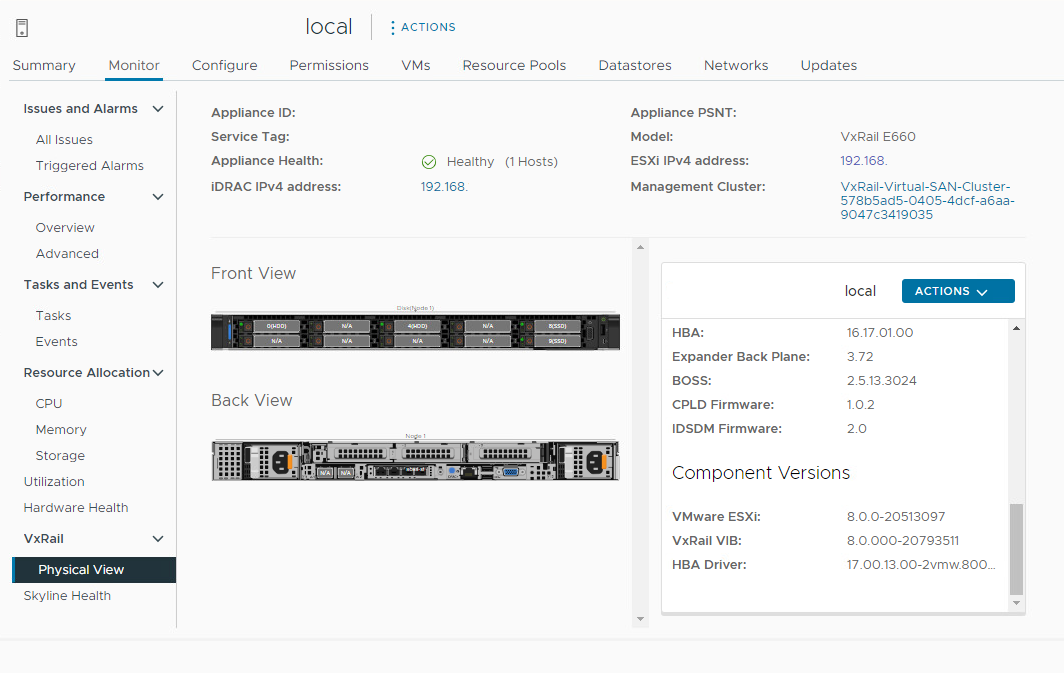
Task: Collapse the Resource Allocation section
Action: click(x=157, y=372)
